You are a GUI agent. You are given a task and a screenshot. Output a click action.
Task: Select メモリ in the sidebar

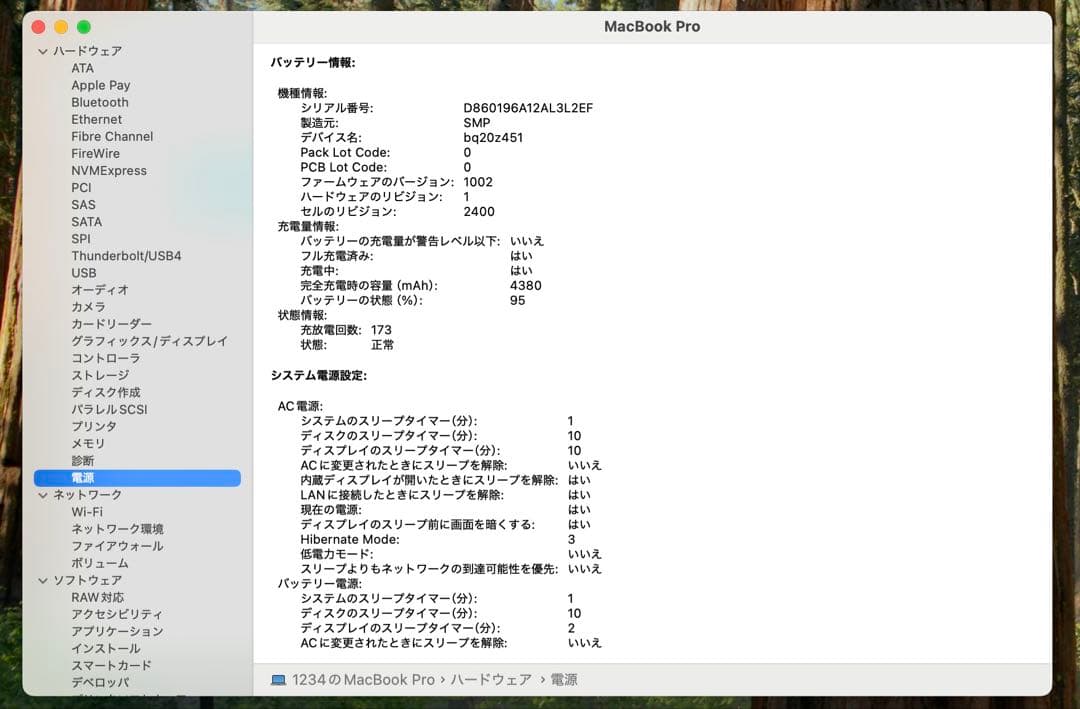point(88,444)
